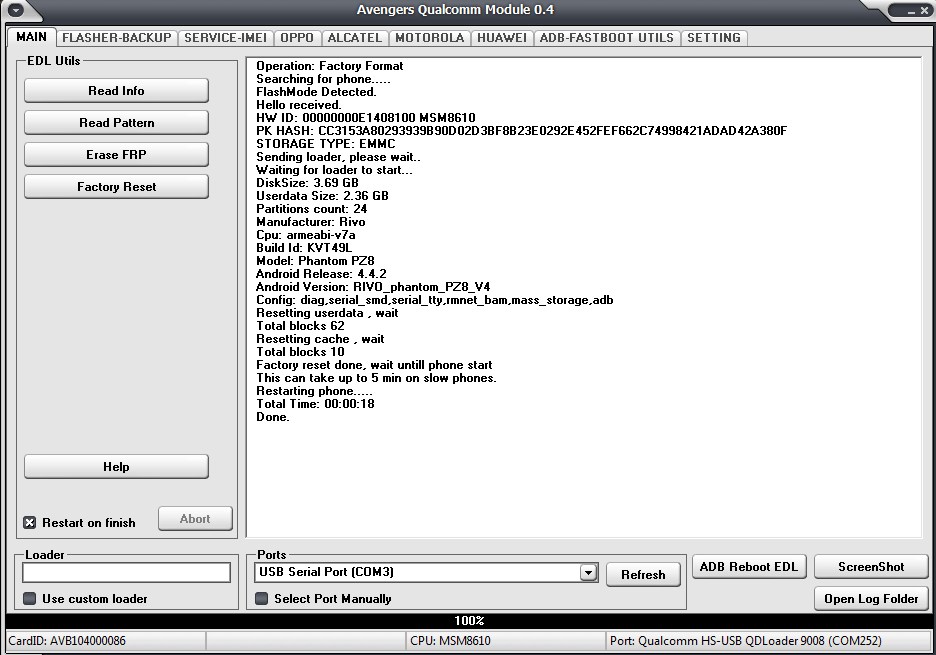Open the top-left window menu arrow icon
This screenshot has height=655, width=936.
click(x=16, y=10)
